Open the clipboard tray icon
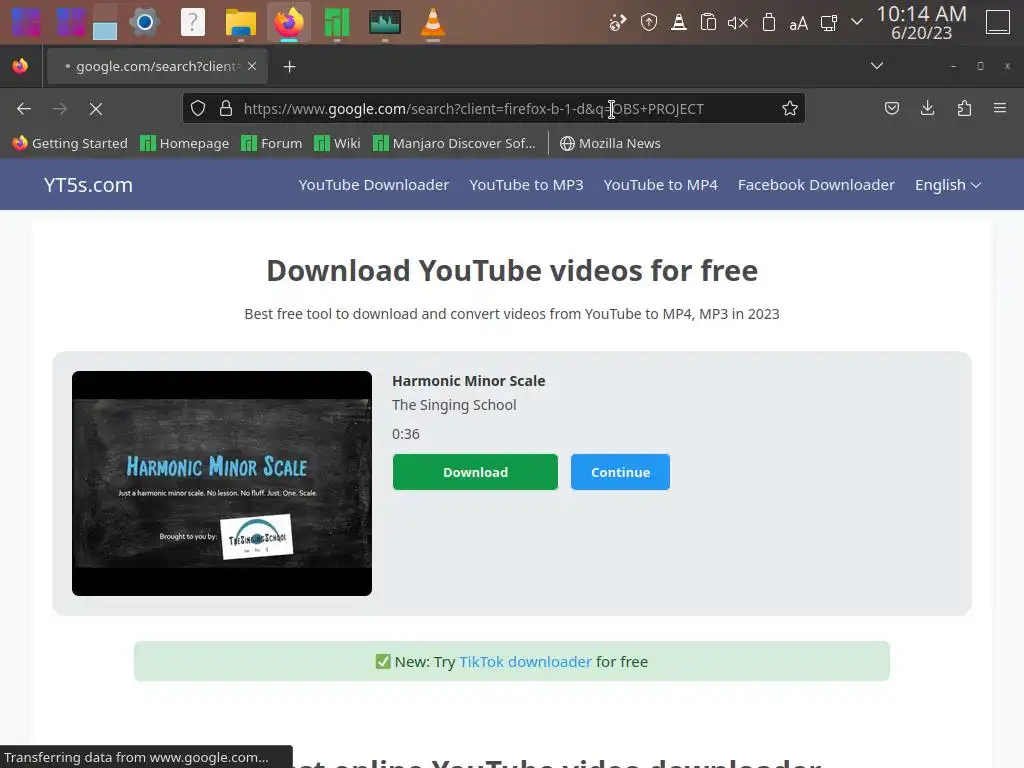The height and width of the screenshot is (768, 1024). (709, 23)
